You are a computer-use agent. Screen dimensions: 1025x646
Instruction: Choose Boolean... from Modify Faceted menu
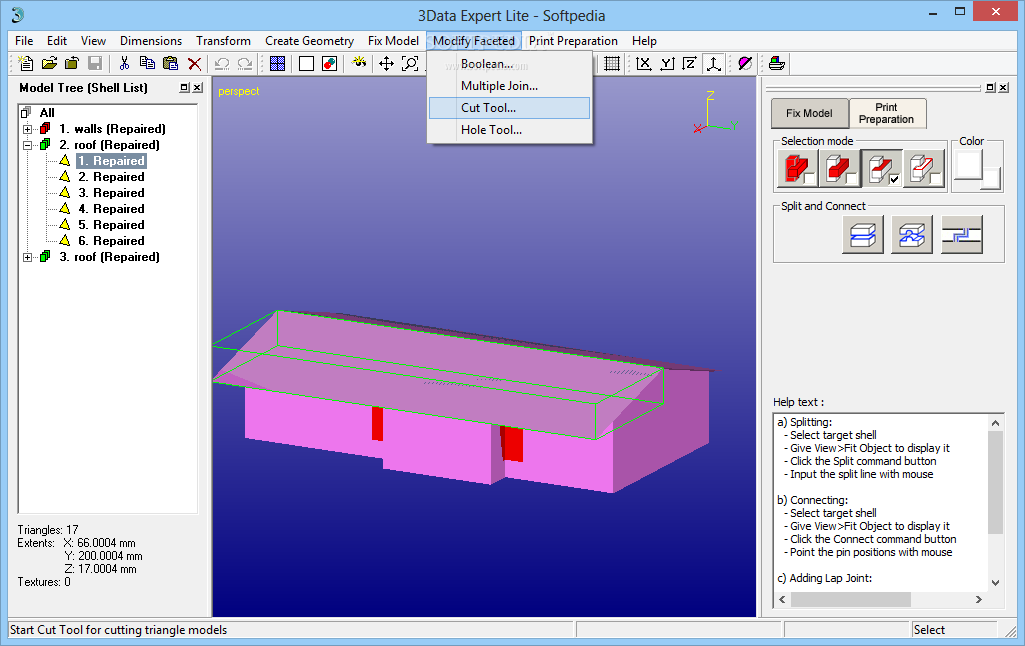pos(510,64)
